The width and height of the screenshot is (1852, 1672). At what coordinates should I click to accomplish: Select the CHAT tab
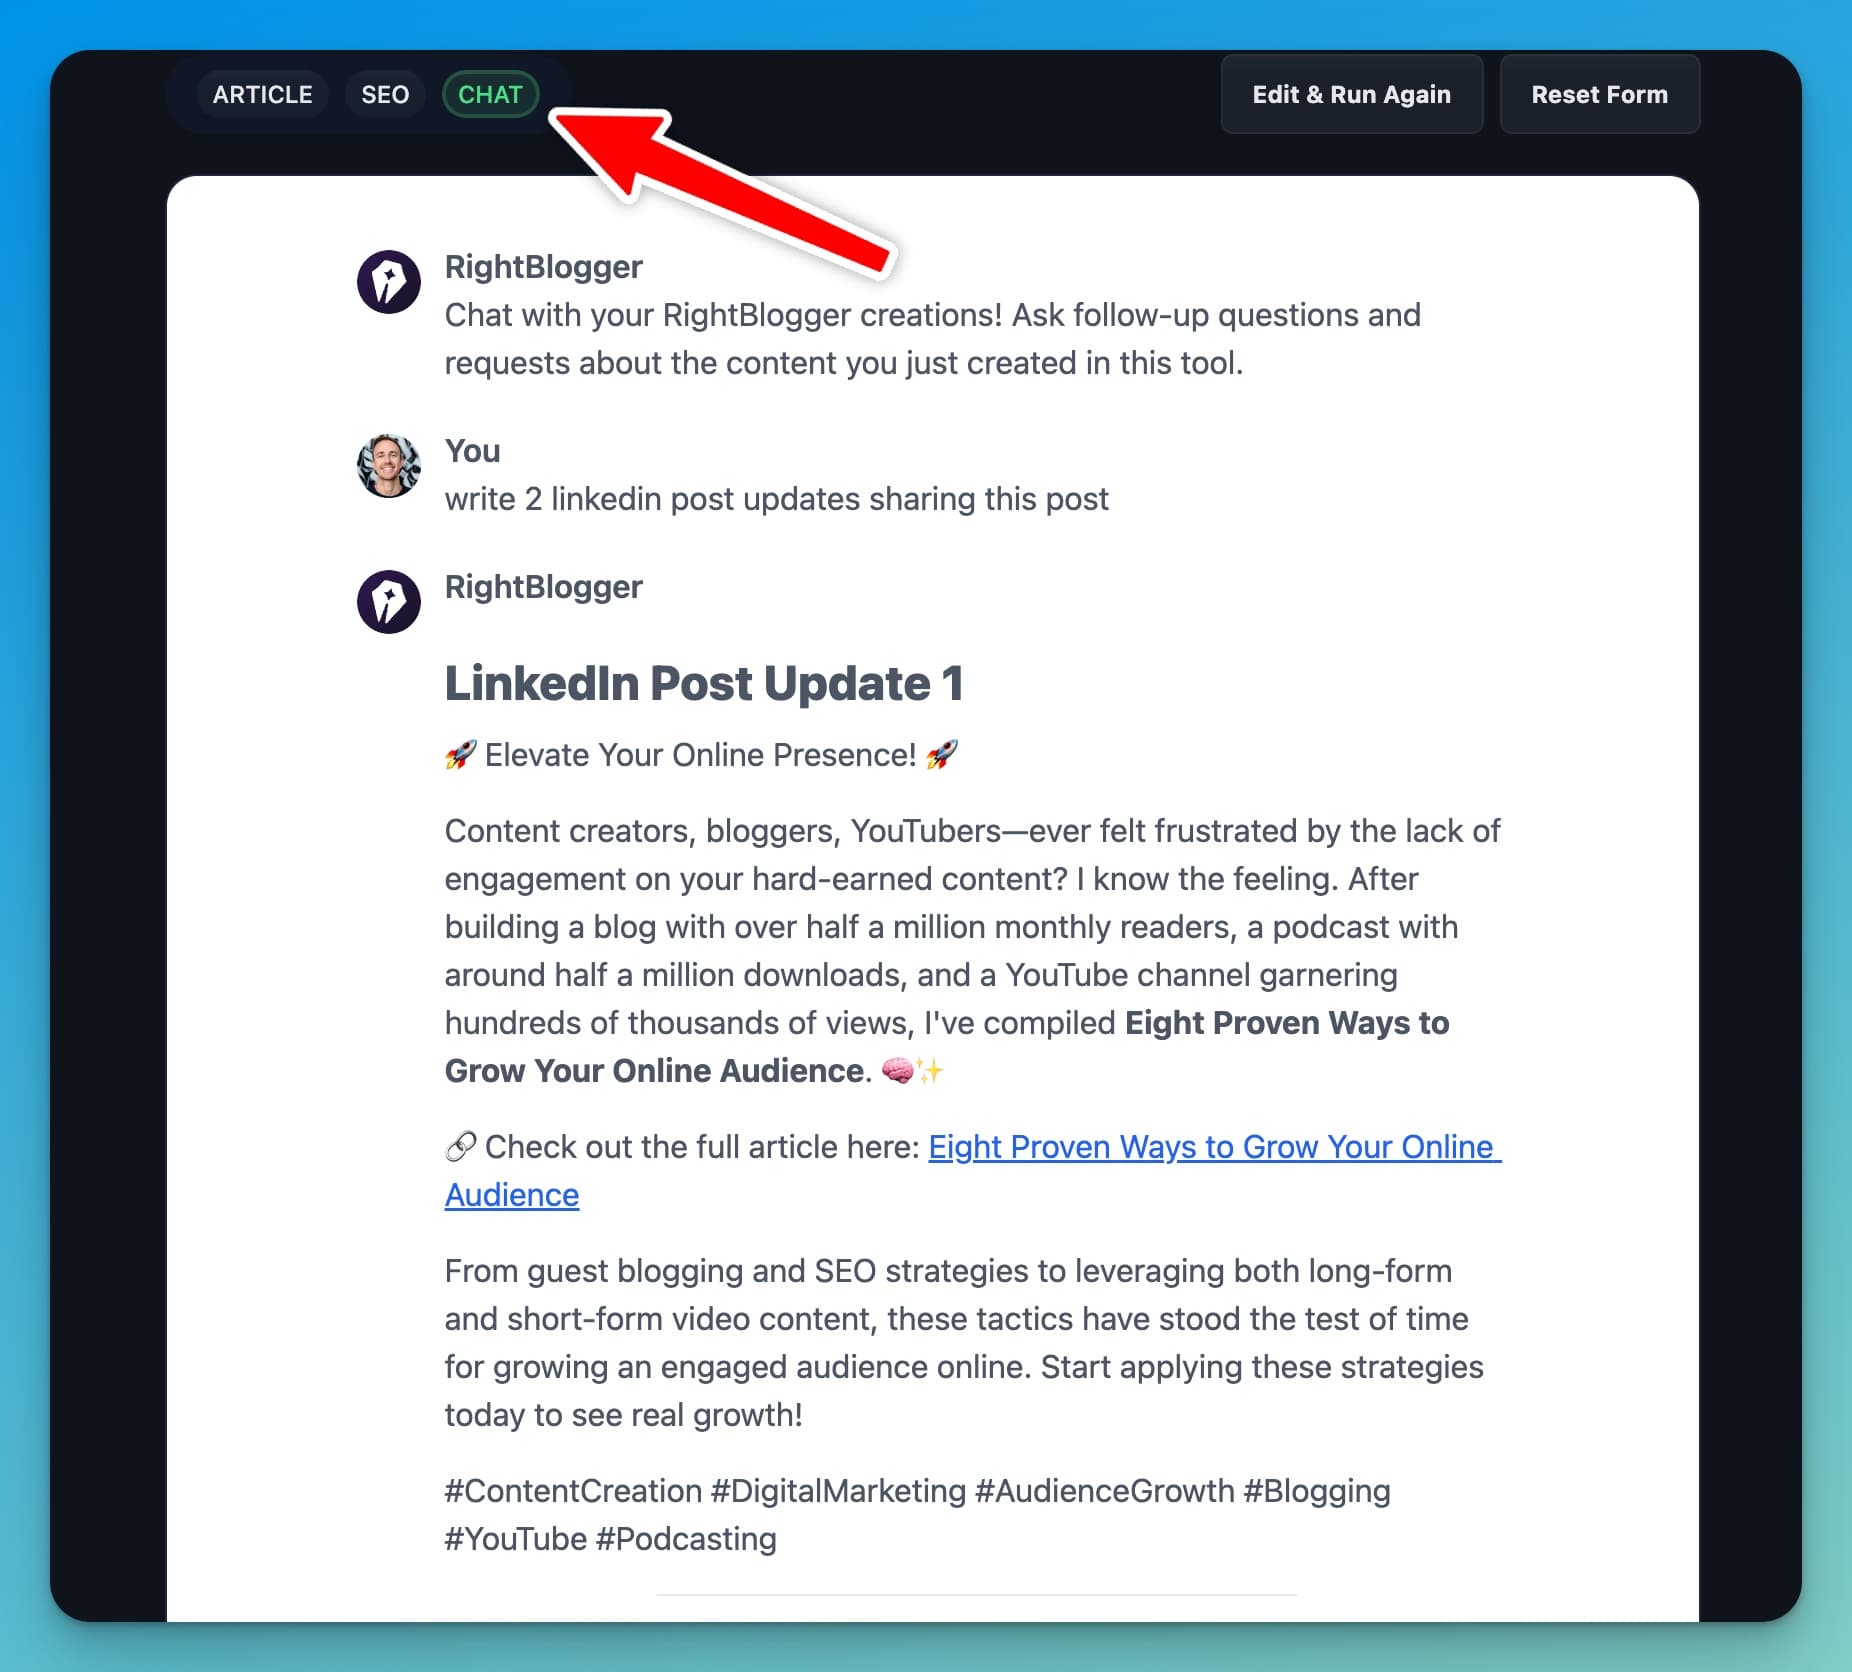pos(490,94)
